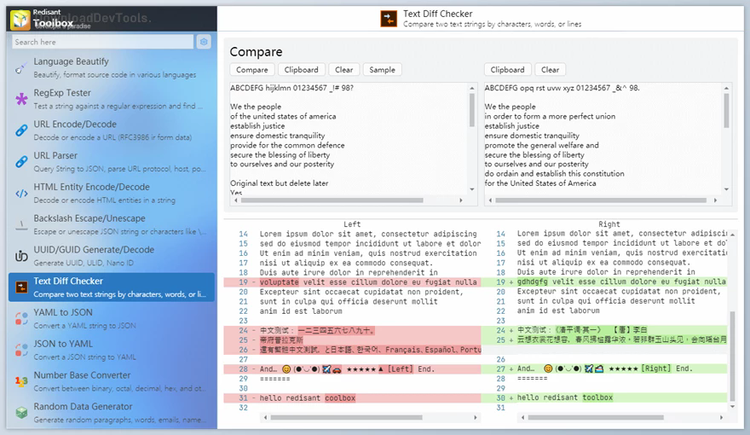This screenshot has width=750, height=435.
Task: Click right input horizontal scrollbar
Action: click(x=601, y=201)
